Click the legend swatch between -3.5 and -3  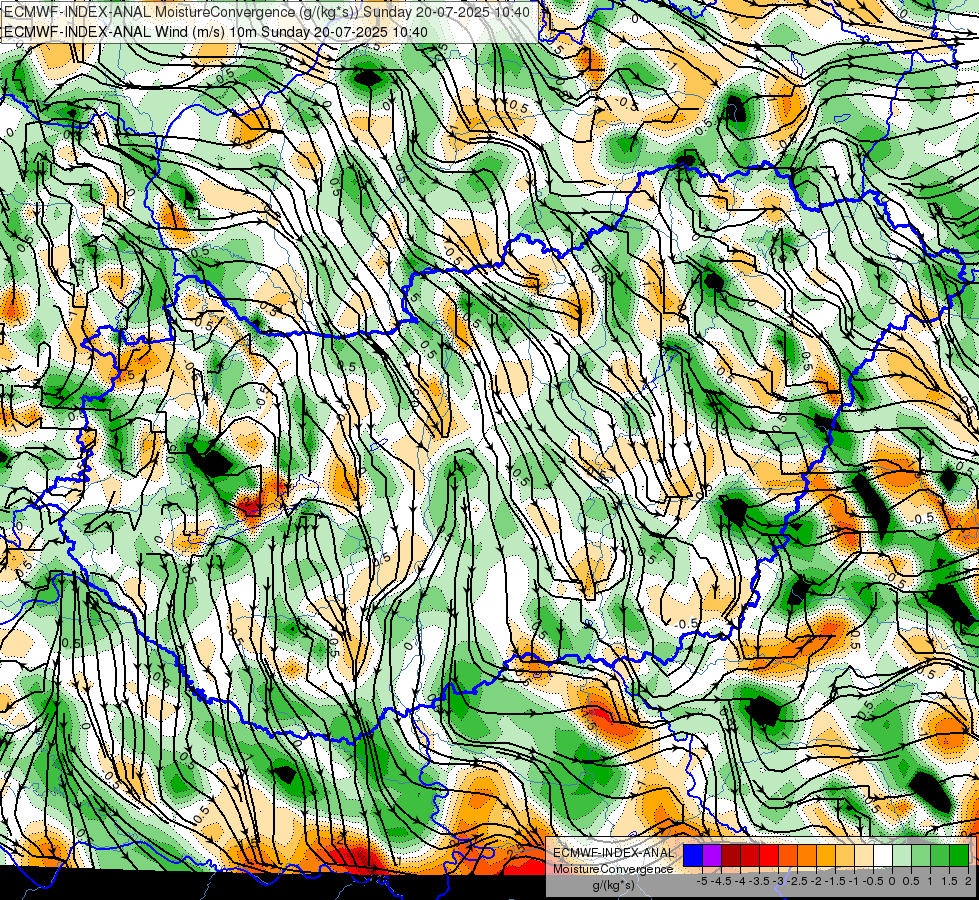coord(769,855)
